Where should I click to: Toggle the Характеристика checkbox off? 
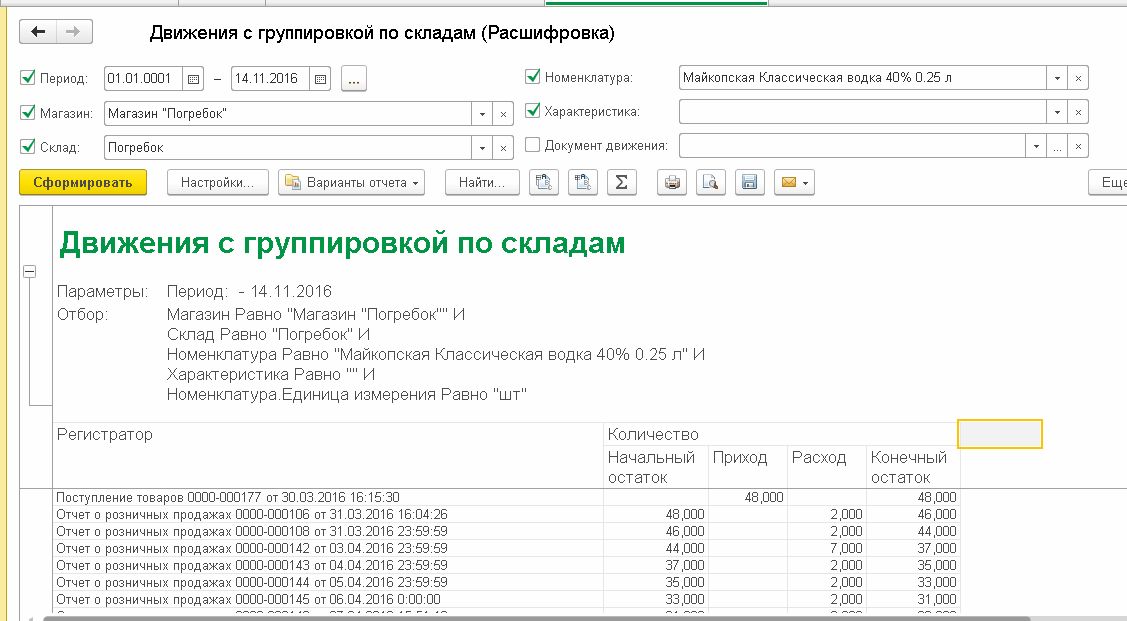tap(533, 111)
